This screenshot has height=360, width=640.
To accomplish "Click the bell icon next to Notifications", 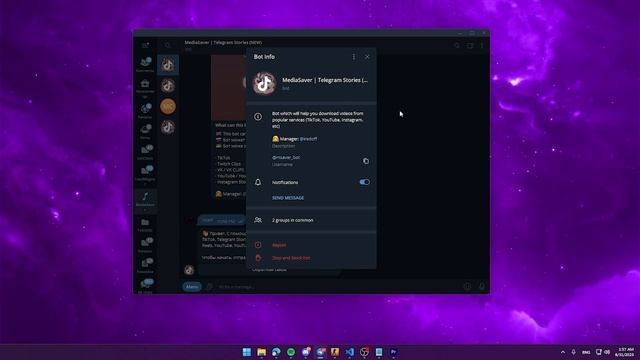I will [258, 182].
